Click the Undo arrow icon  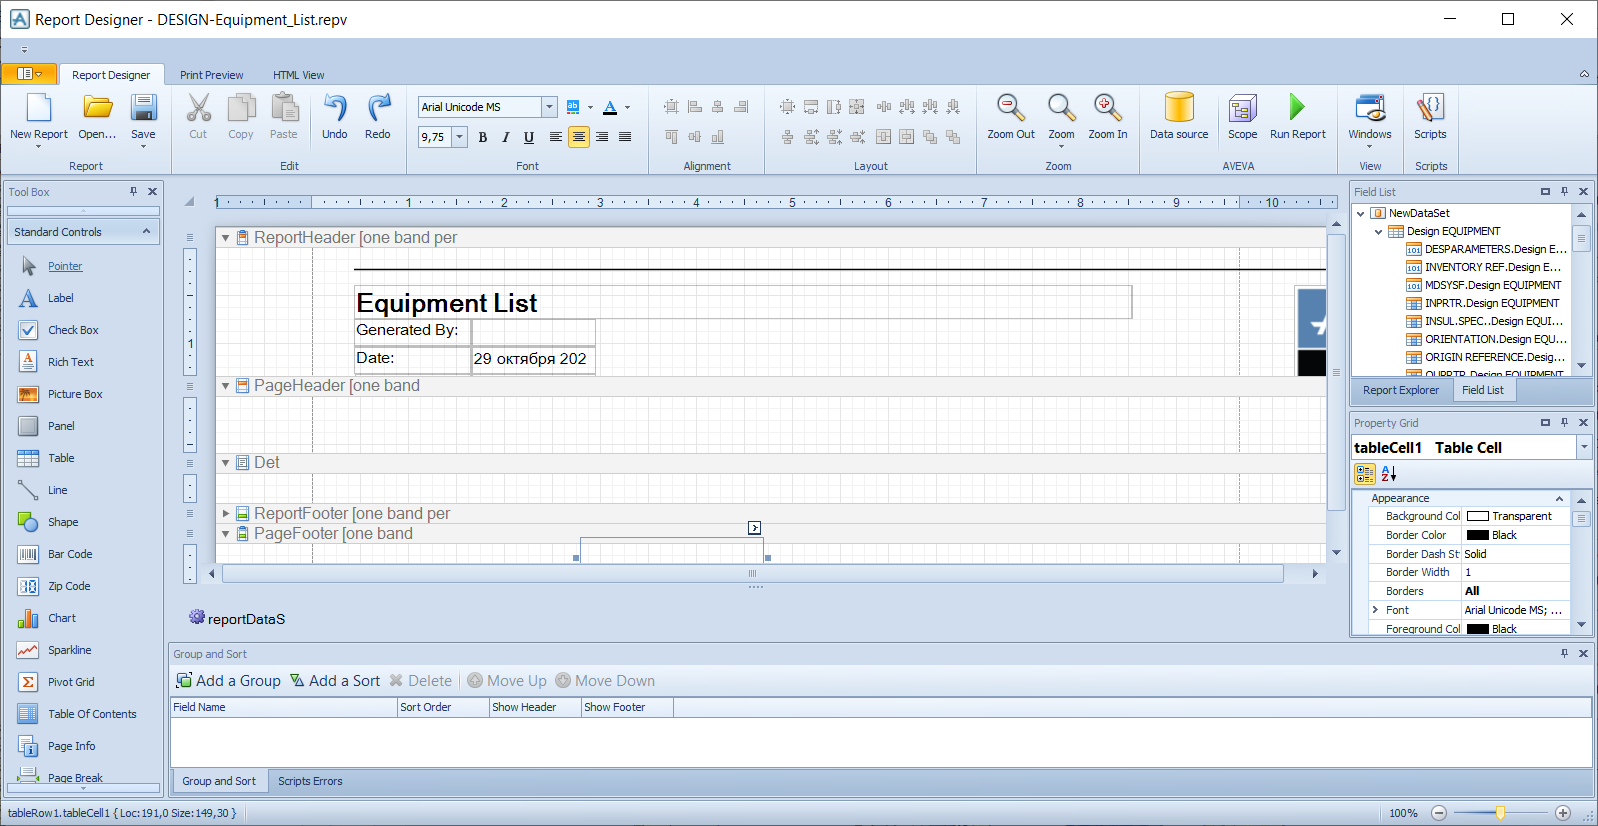pos(335,108)
